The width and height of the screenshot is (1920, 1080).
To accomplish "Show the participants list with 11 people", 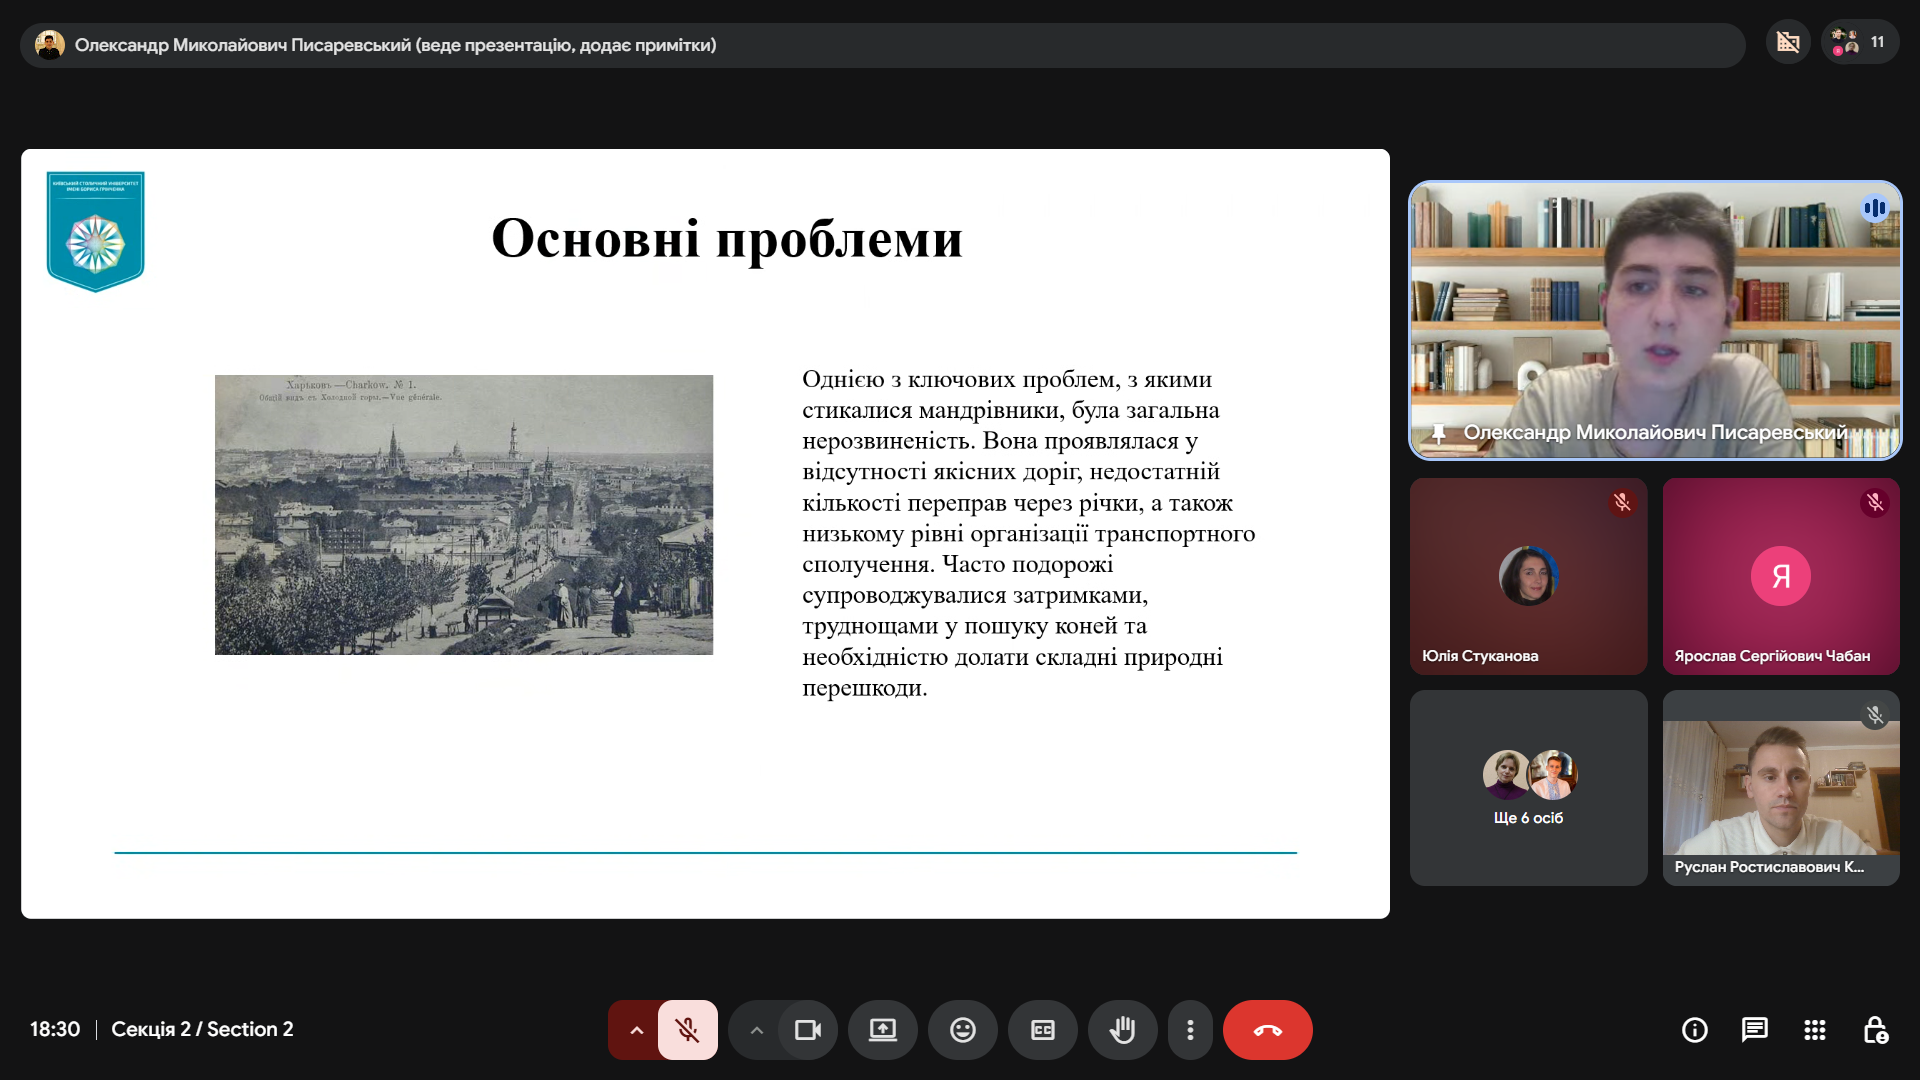I will (x=1860, y=42).
